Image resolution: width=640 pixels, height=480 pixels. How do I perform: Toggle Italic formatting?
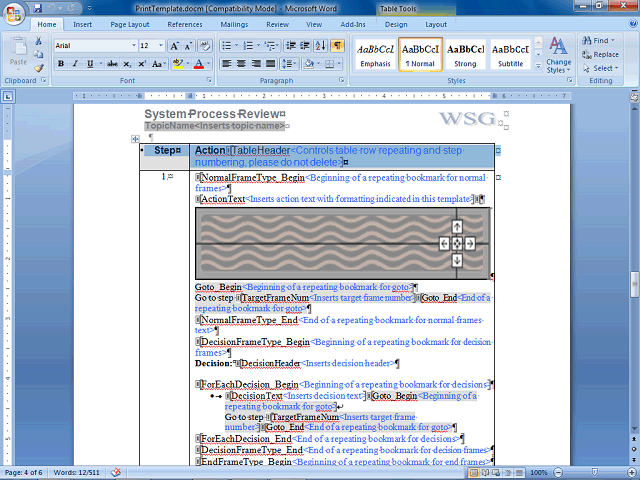[x=75, y=64]
